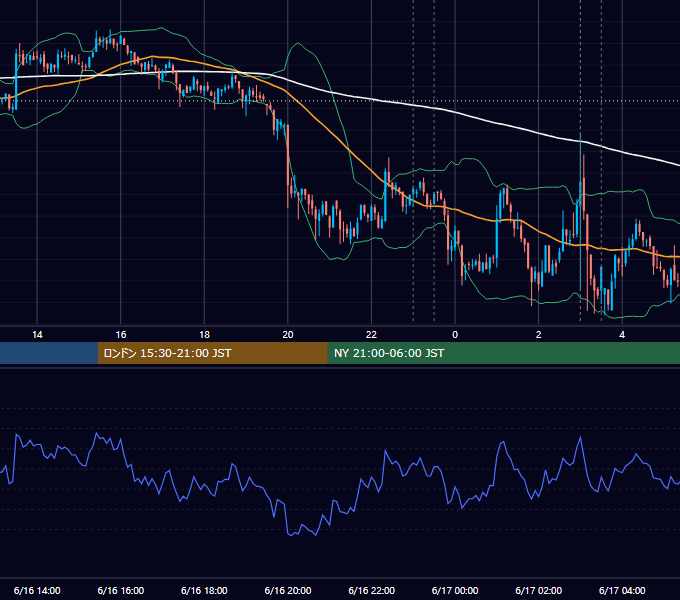Click the NY 21:00-06:00 JST session bar
The height and width of the screenshot is (600, 680).
tap(503, 353)
